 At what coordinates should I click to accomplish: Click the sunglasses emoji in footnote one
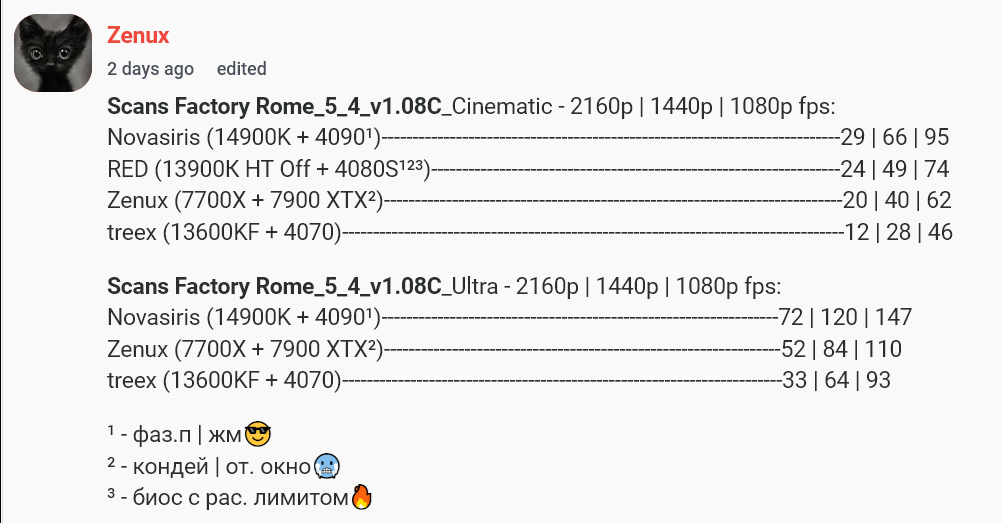click(258, 435)
